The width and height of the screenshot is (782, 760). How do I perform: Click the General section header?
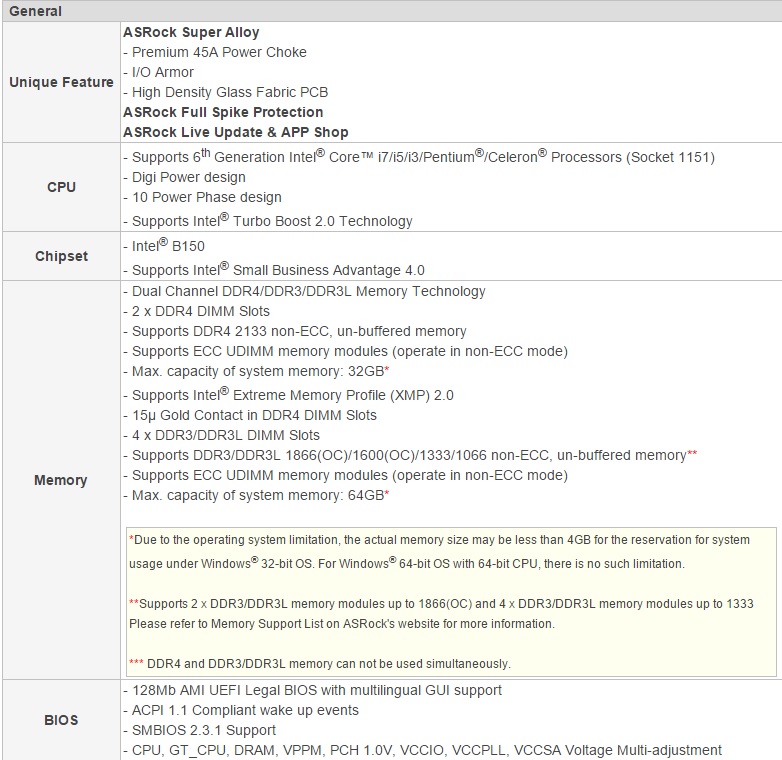pyautogui.click(x=35, y=11)
